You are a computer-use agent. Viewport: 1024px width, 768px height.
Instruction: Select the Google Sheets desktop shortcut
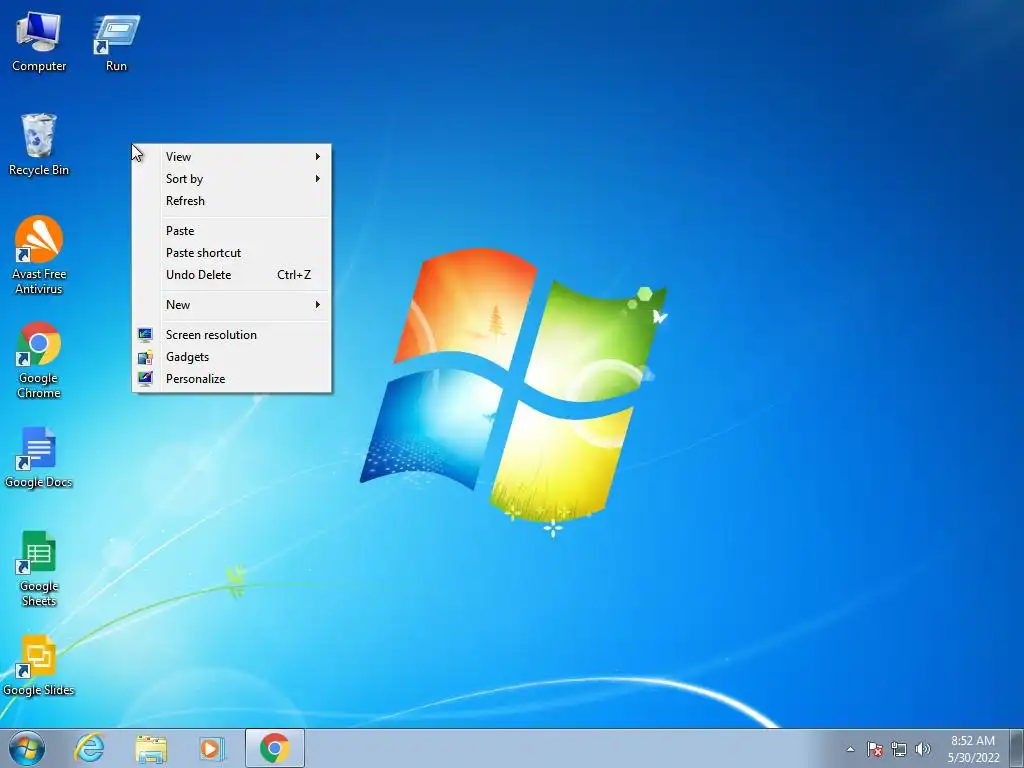[39, 569]
